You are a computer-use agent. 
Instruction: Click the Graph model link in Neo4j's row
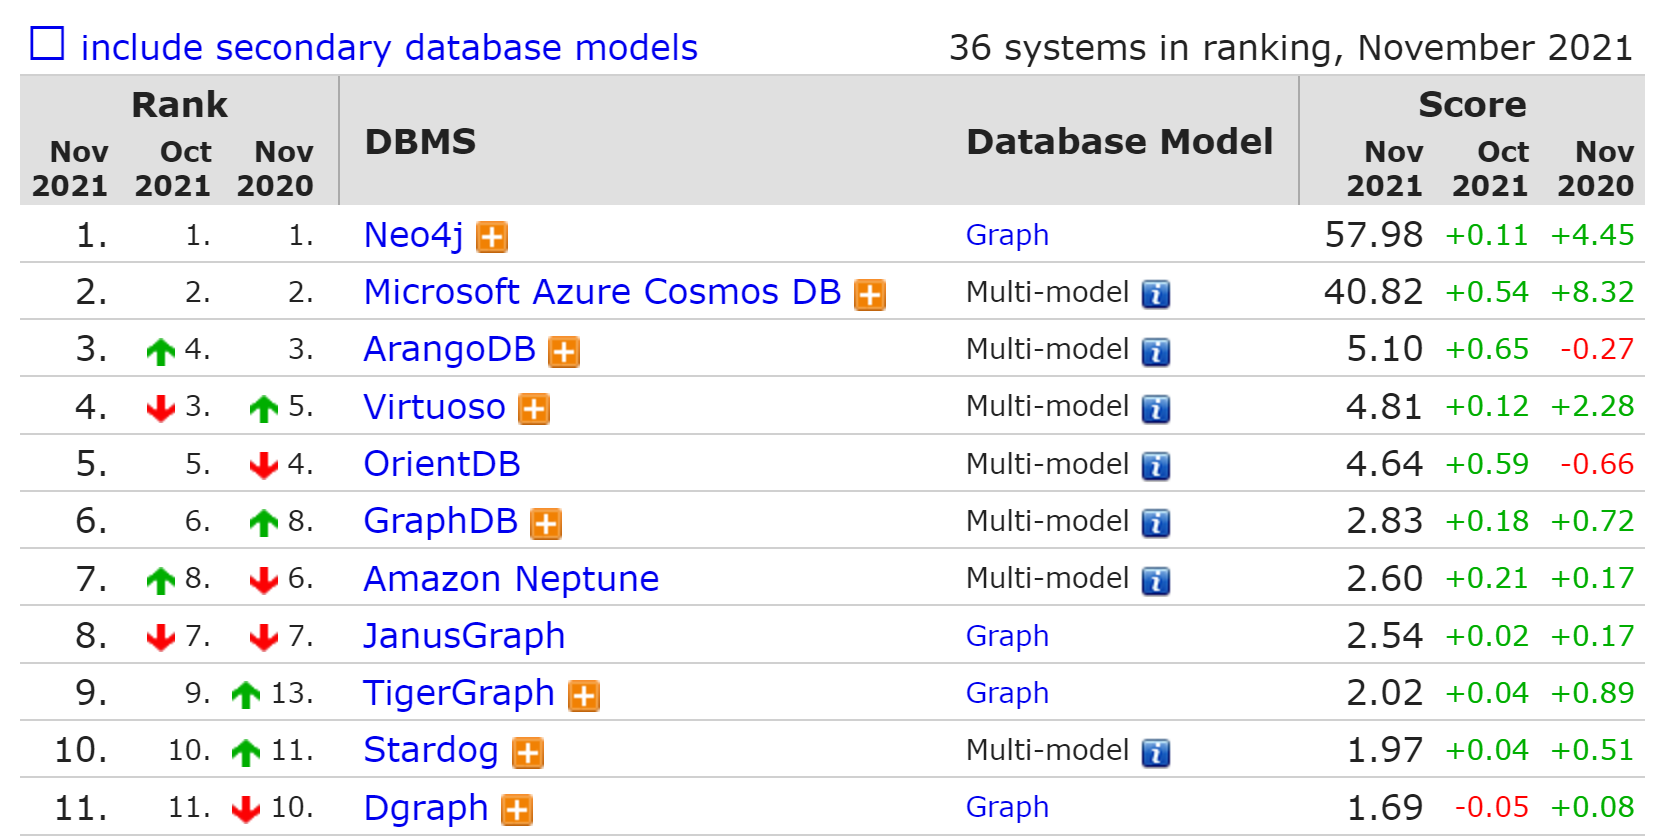[1007, 235]
